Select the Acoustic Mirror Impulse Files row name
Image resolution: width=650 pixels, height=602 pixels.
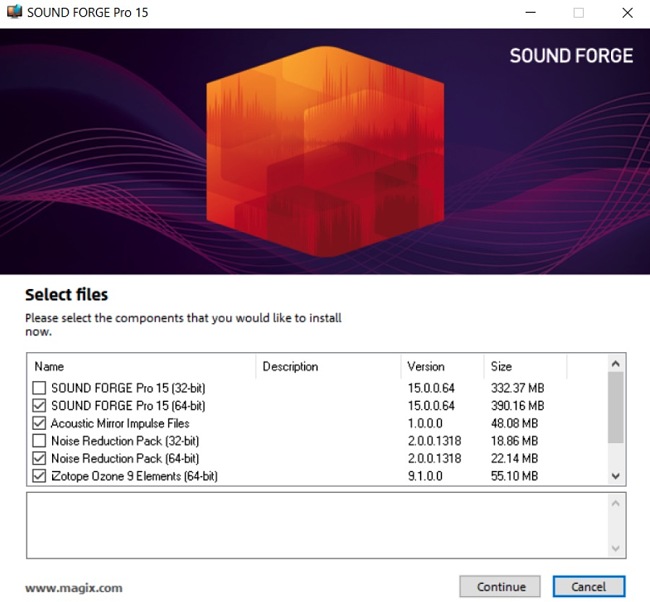pos(120,423)
